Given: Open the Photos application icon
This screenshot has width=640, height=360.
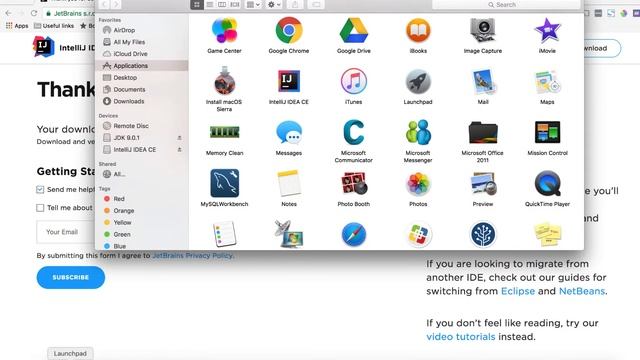Looking at the screenshot, I should pos(418,183).
